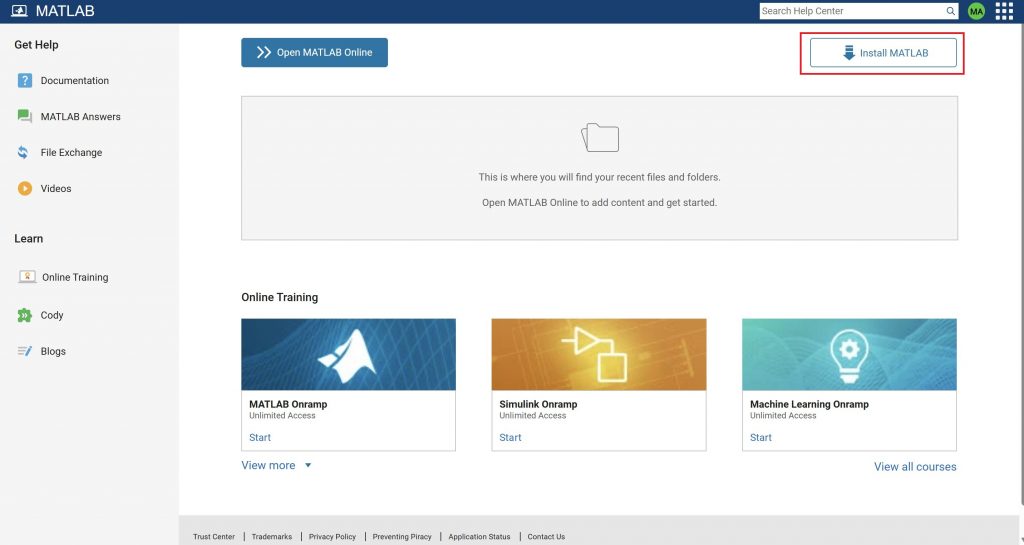Click the MATLAB header title text
1024x545 pixels.
65,11
